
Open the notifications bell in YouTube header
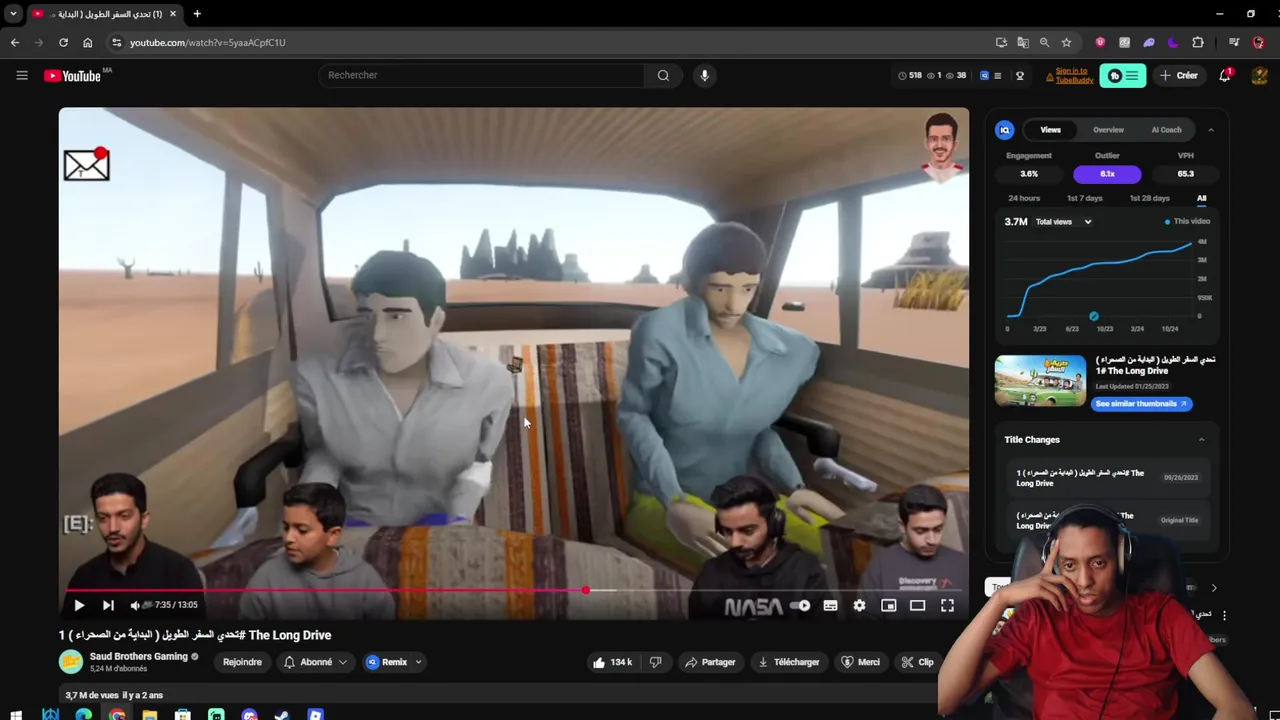(1224, 75)
